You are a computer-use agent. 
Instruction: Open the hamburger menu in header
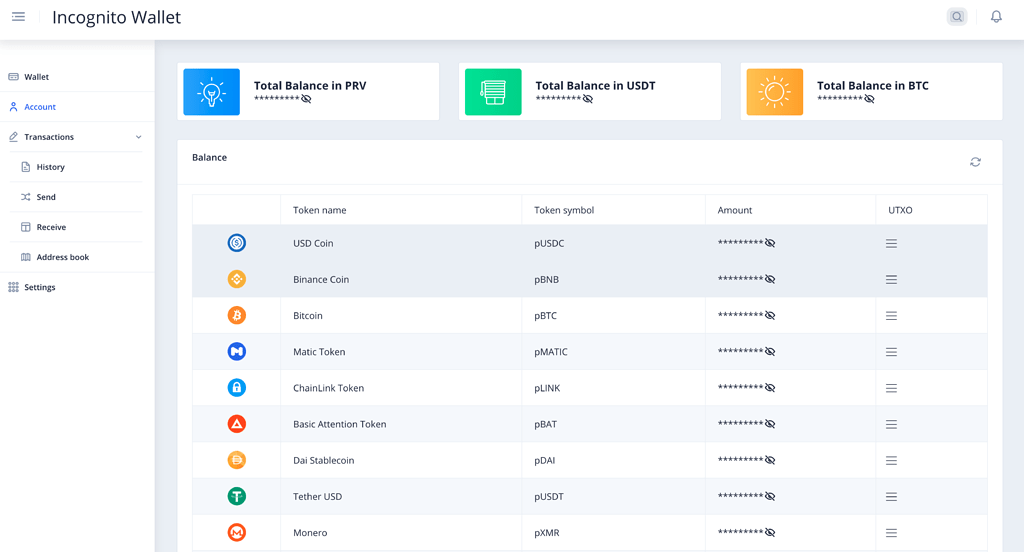pos(18,17)
